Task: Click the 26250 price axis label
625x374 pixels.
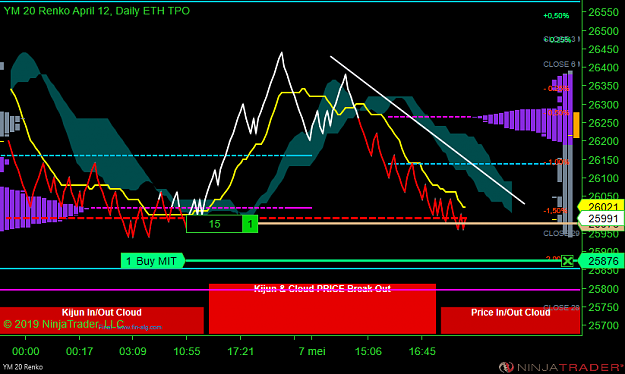Action: pos(603,123)
